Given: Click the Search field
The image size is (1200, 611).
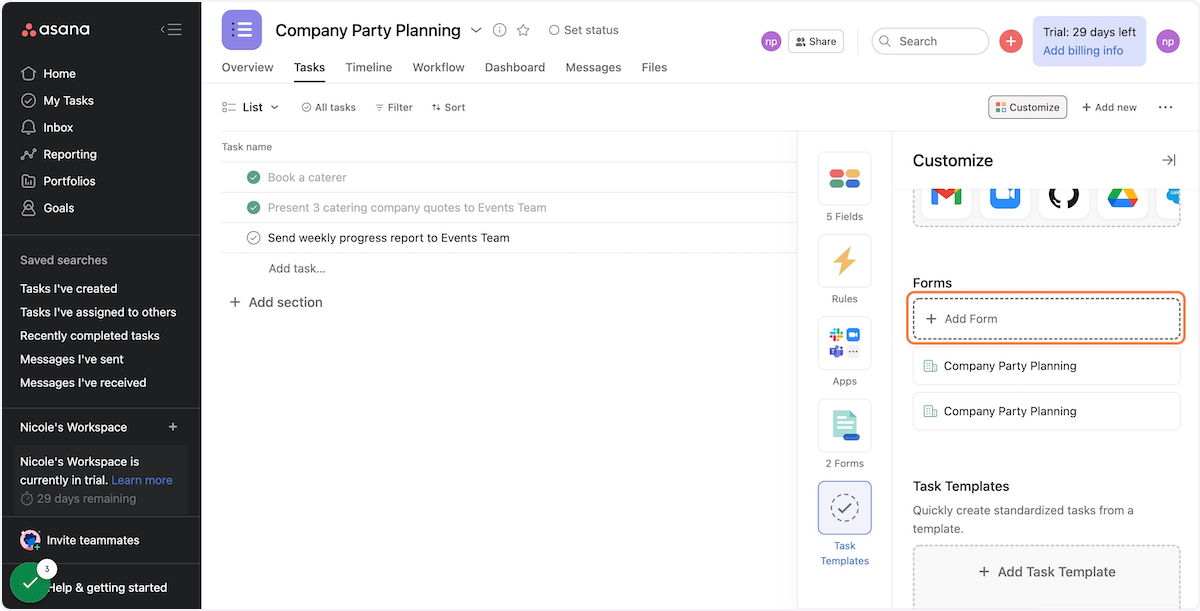Looking at the screenshot, I should point(930,41).
